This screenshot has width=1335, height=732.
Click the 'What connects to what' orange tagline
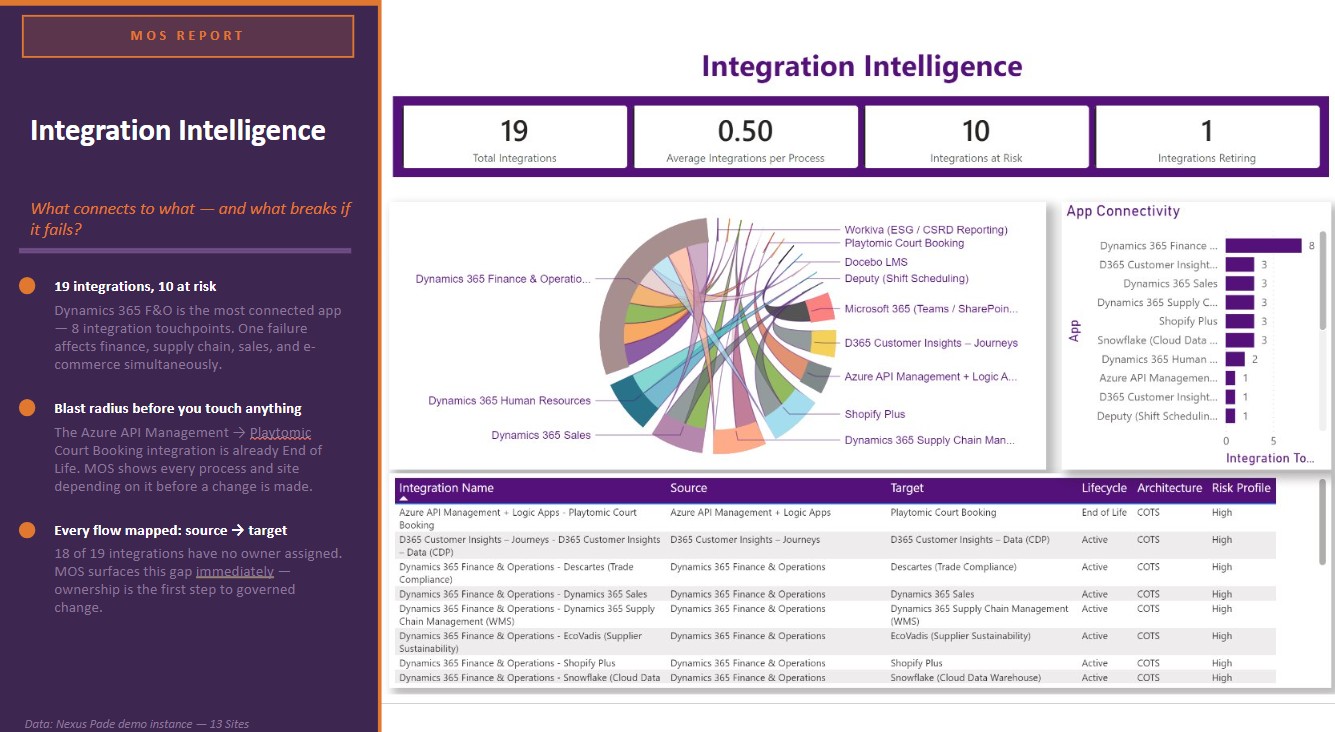191,219
